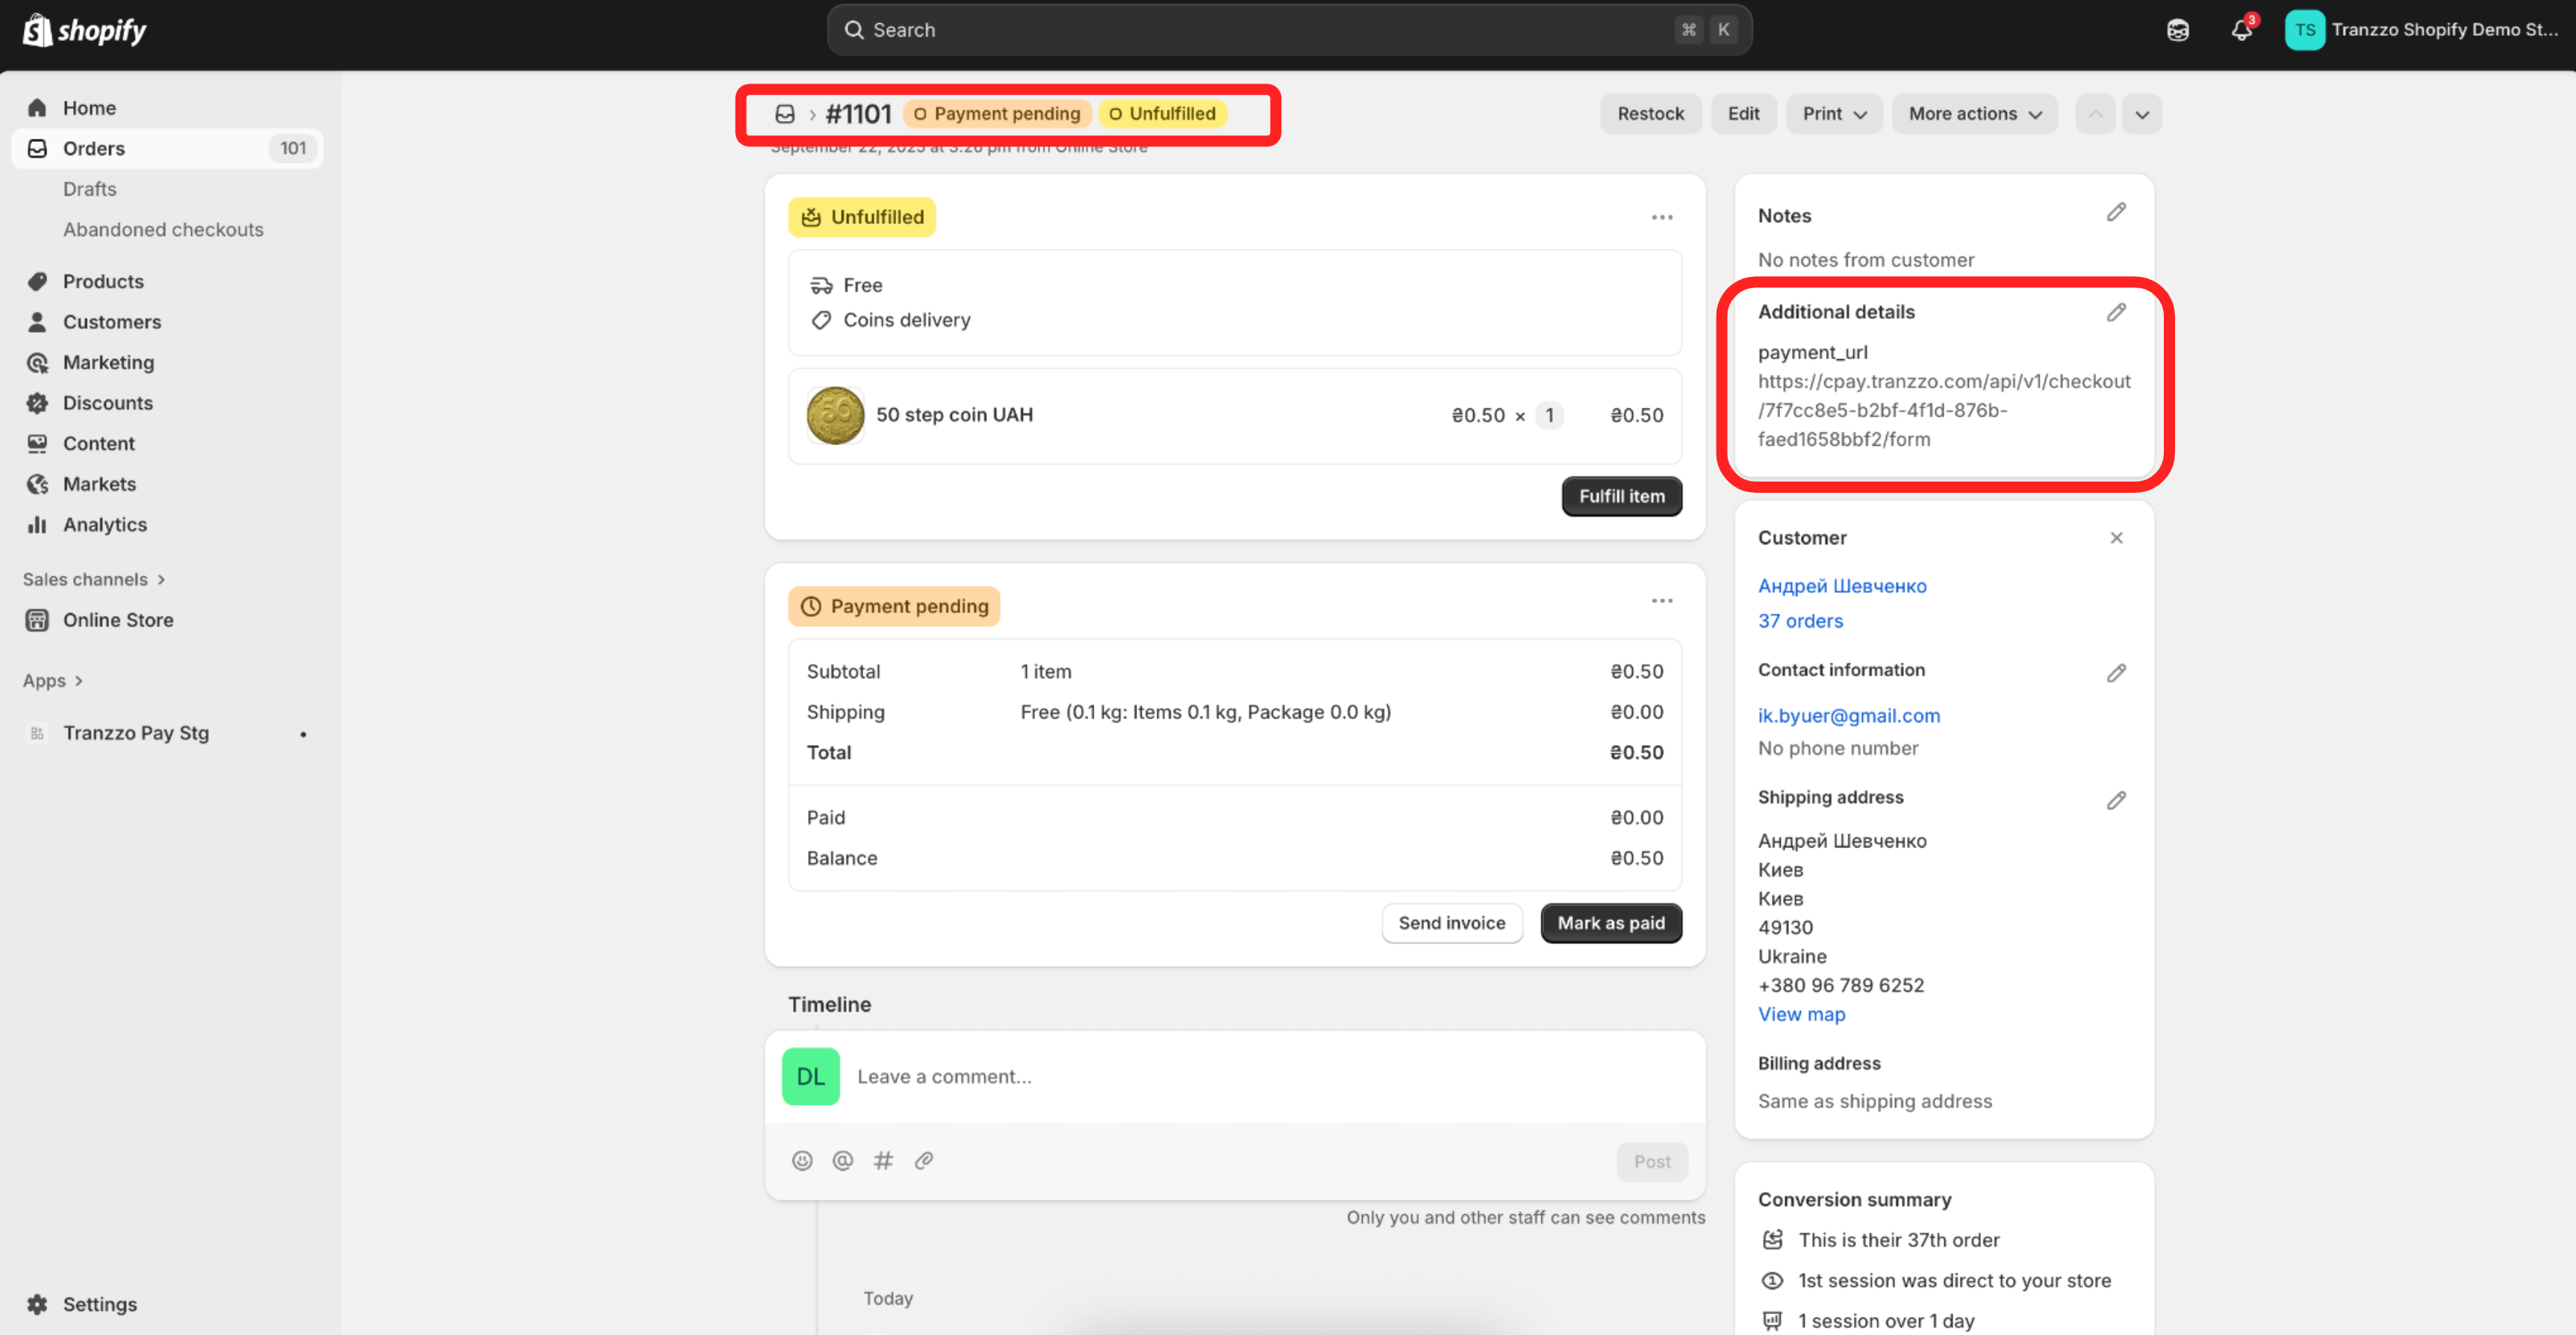Click the Leave a comment field
Screen dimensions: 2576x1335
(1270, 1077)
